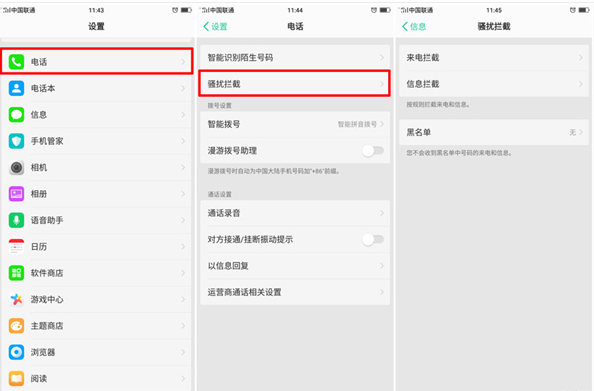Tap the 阅读 row label
594x391 pixels.
tap(39, 378)
